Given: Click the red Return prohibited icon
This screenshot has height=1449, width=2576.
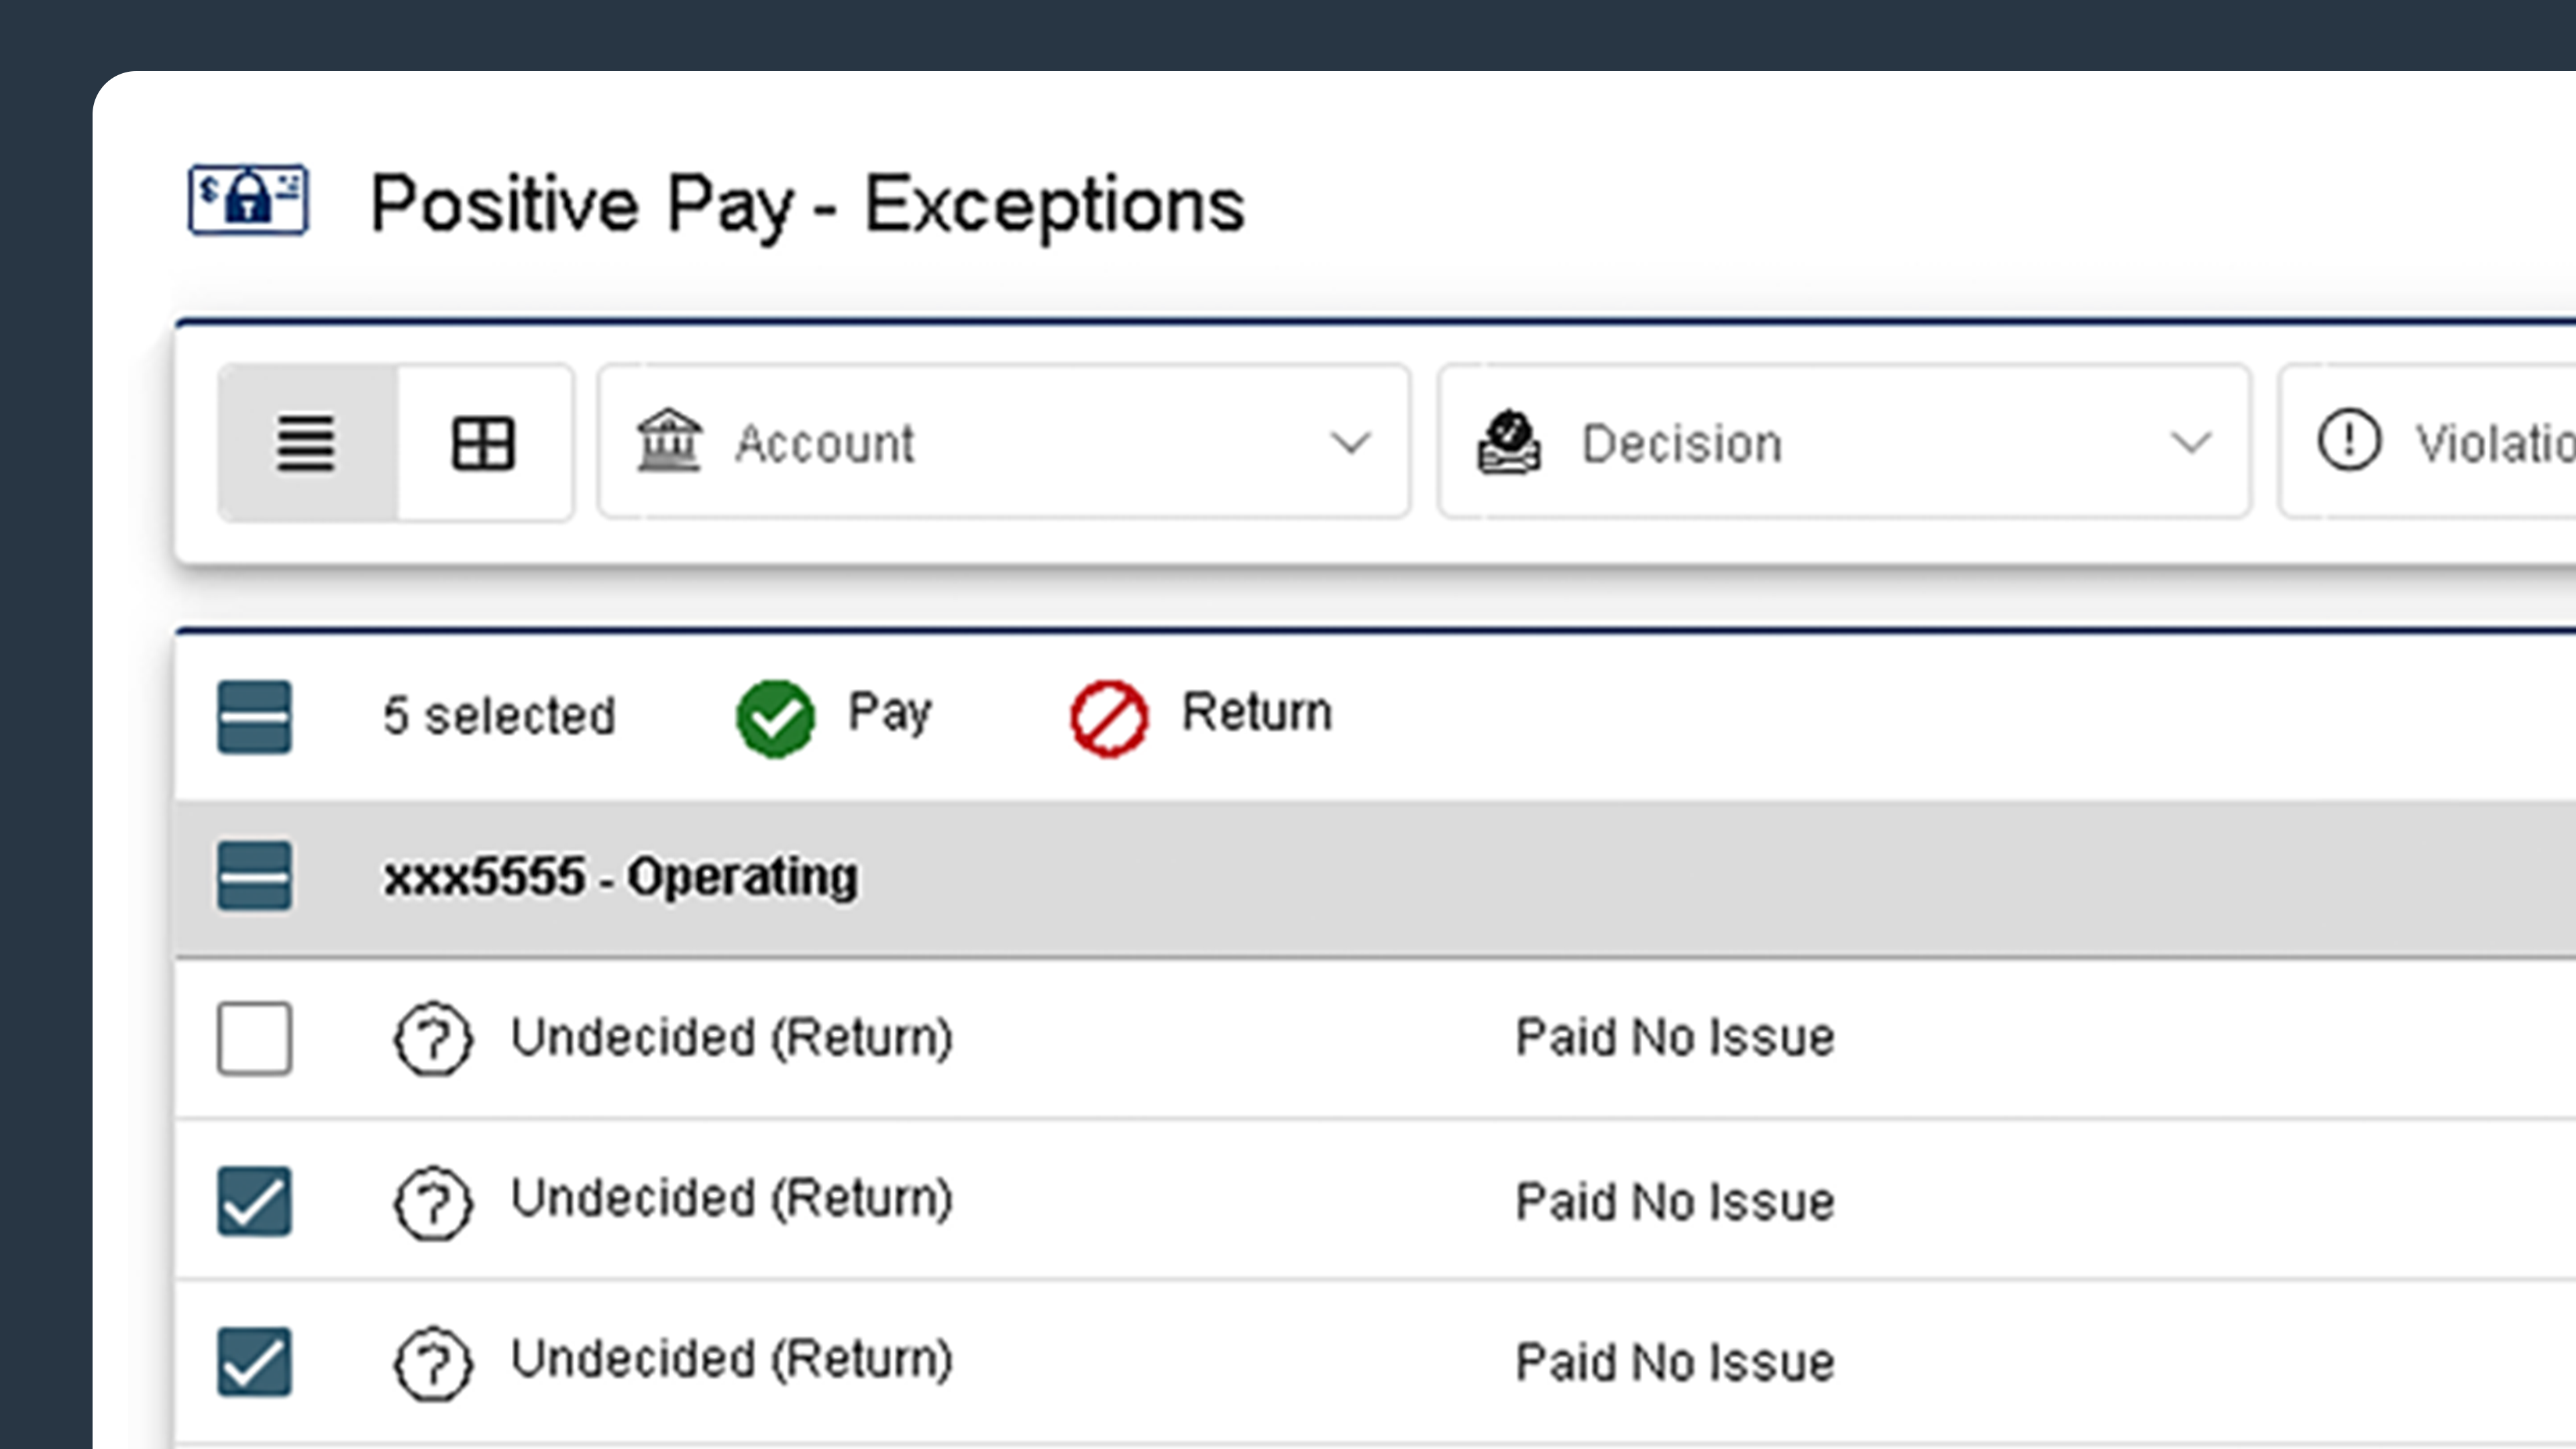Looking at the screenshot, I should pyautogui.click(x=1109, y=718).
